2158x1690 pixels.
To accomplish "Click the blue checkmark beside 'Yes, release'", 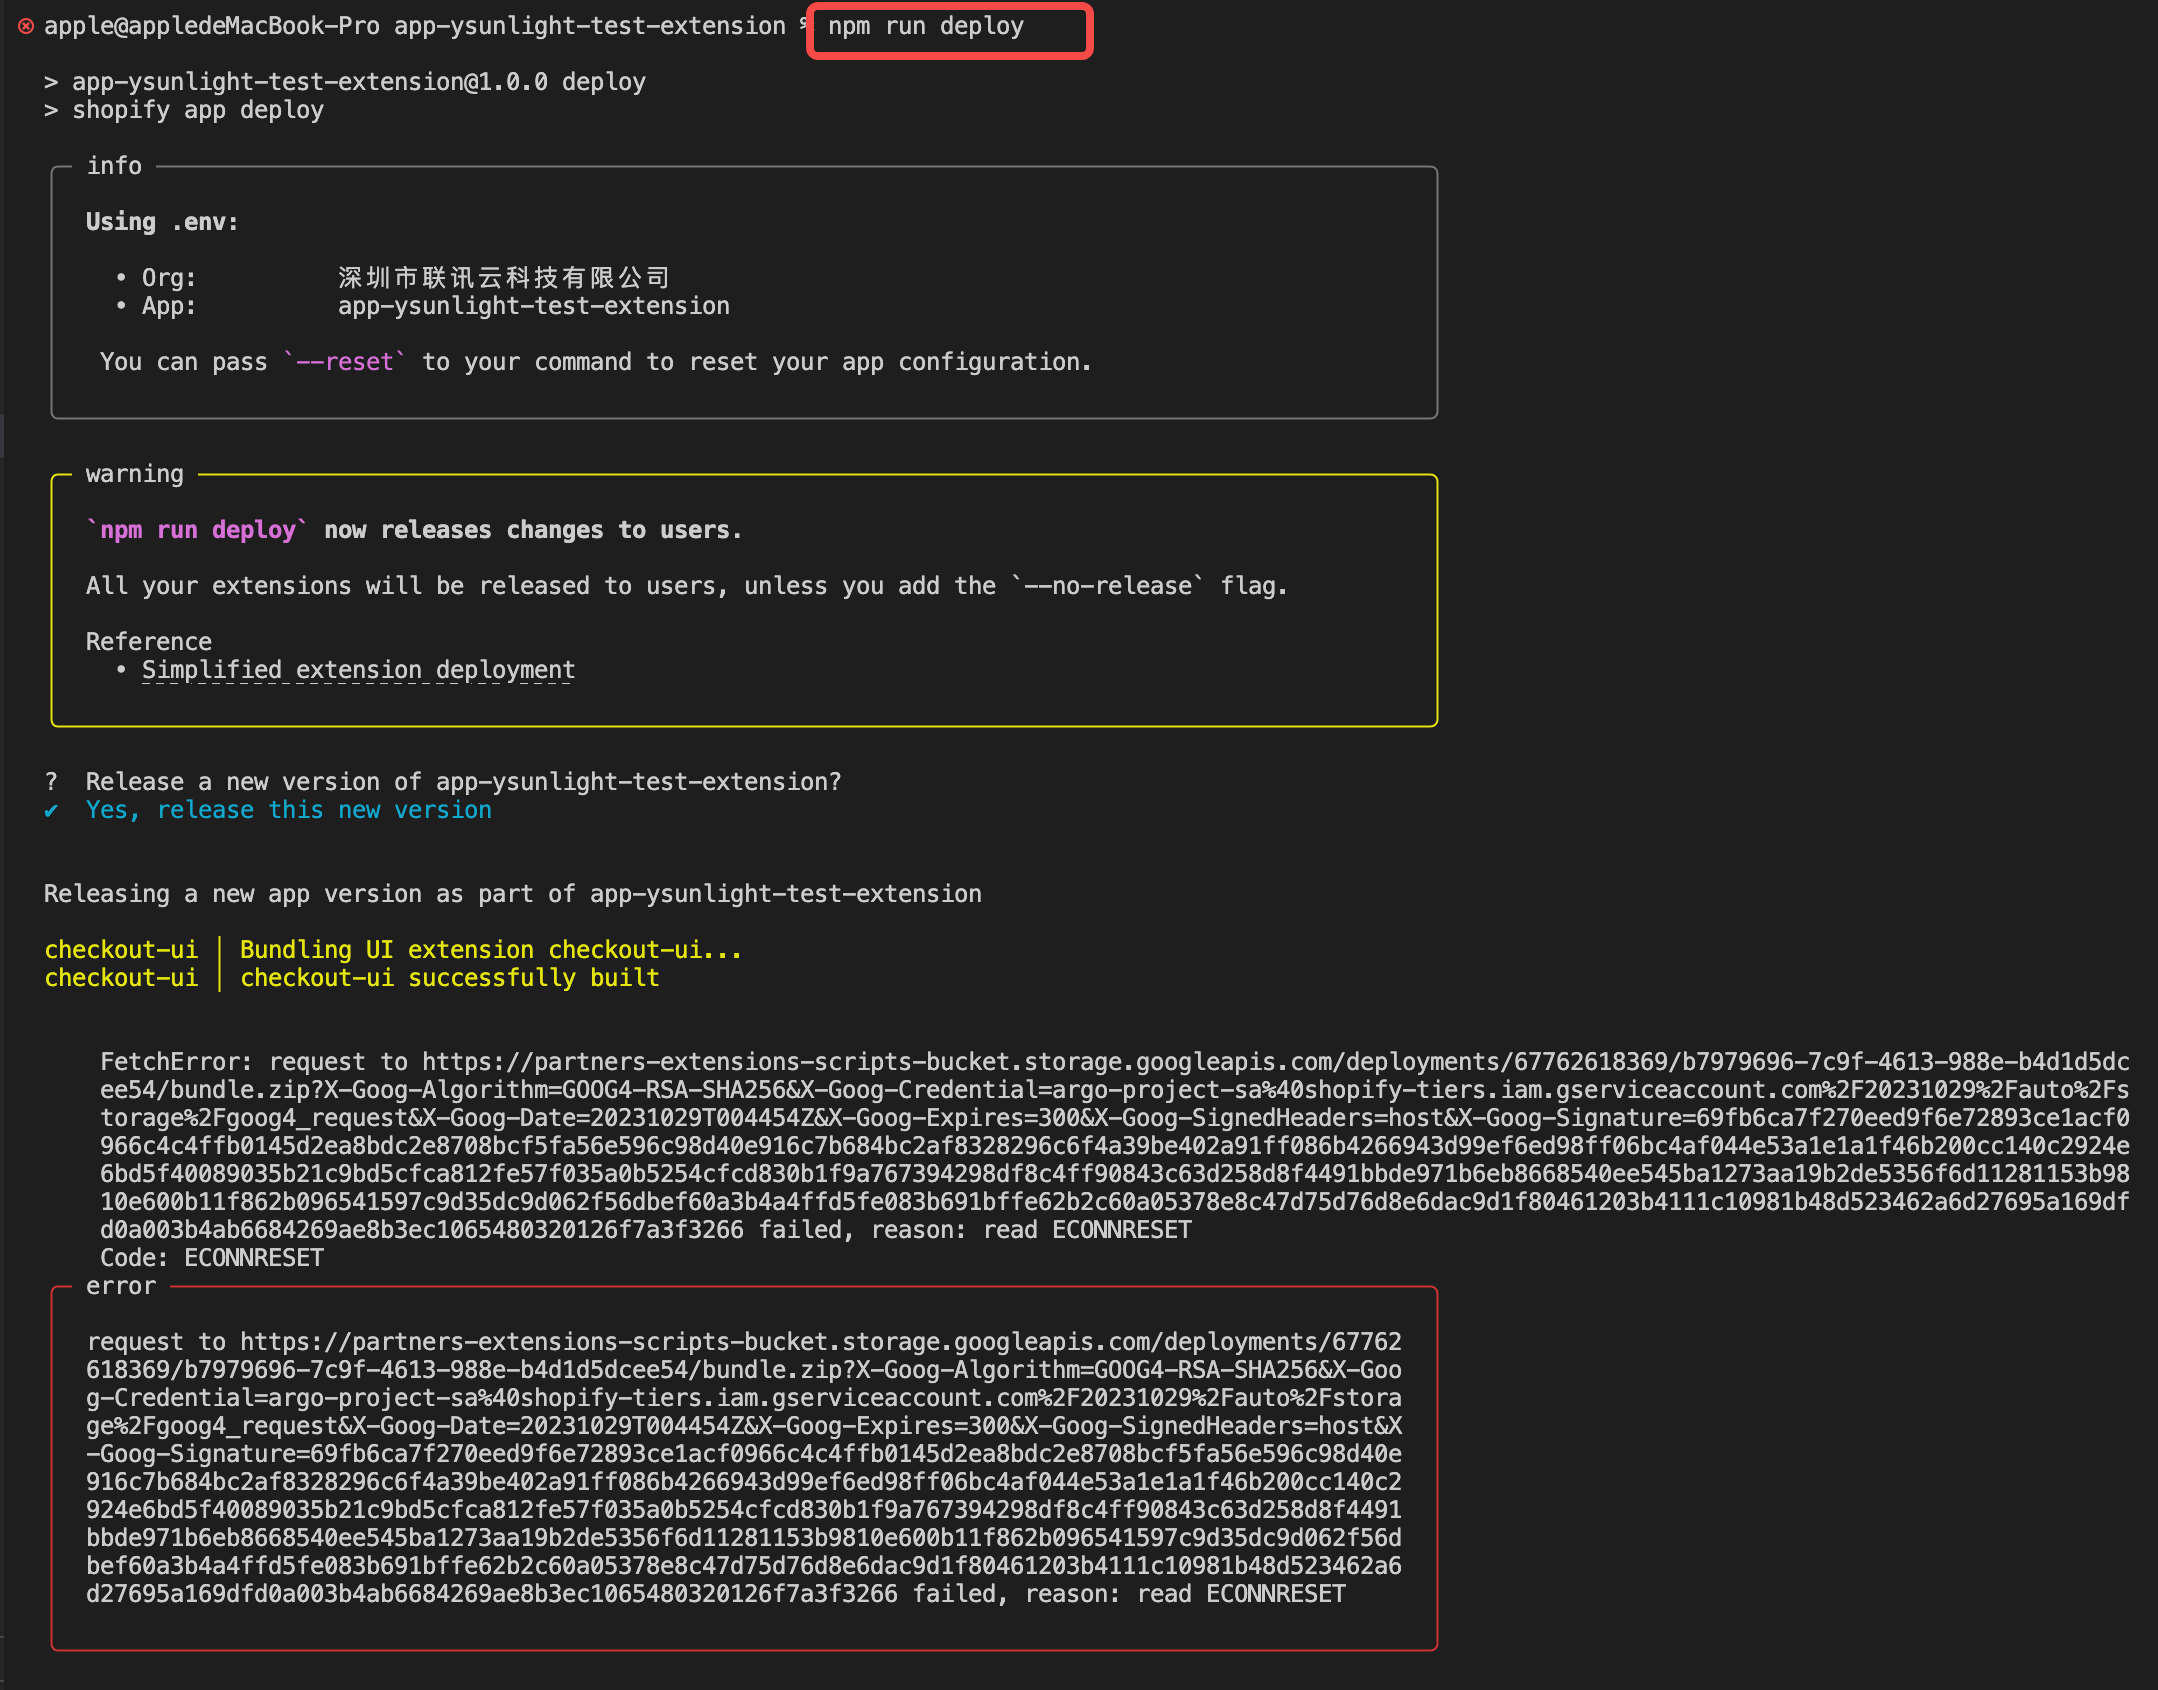I will tap(51, 811).
